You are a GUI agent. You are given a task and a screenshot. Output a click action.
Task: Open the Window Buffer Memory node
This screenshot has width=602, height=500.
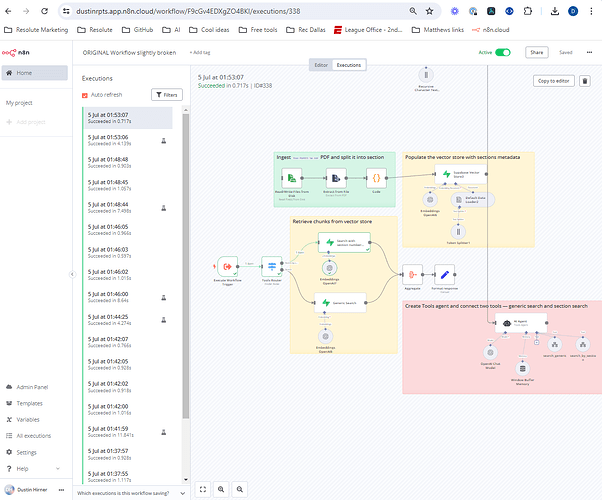pyautogui.click(x=522, y=369)
